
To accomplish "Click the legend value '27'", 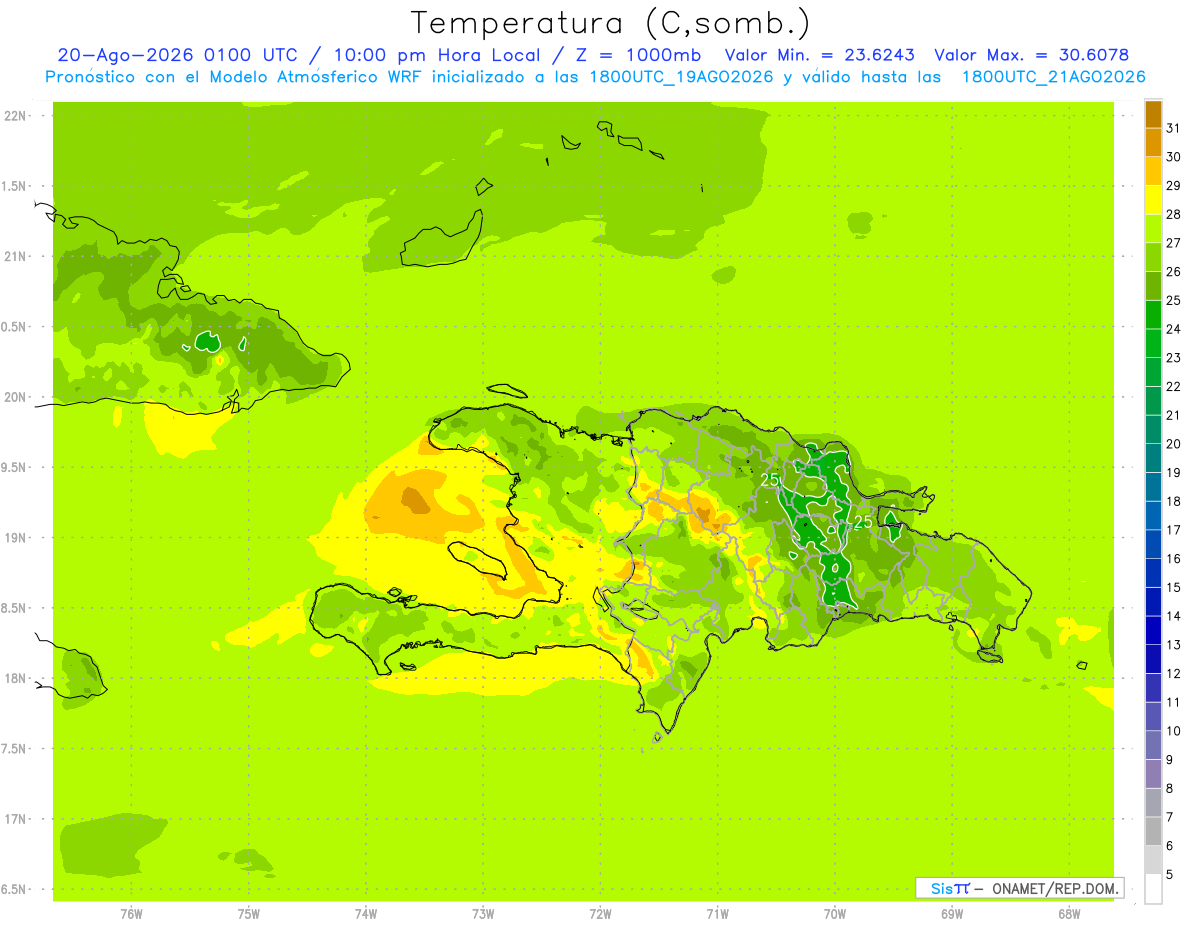I will [1174, 243].
